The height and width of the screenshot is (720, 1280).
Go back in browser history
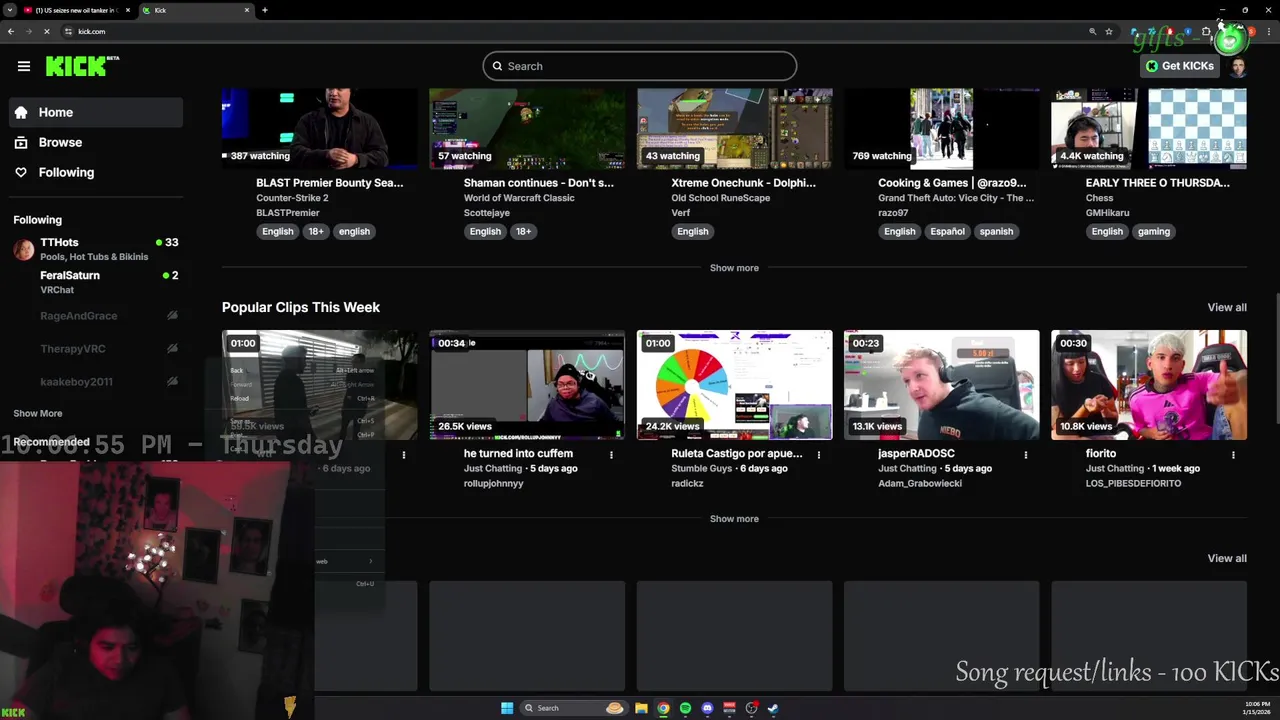click(x=10, y=31)
